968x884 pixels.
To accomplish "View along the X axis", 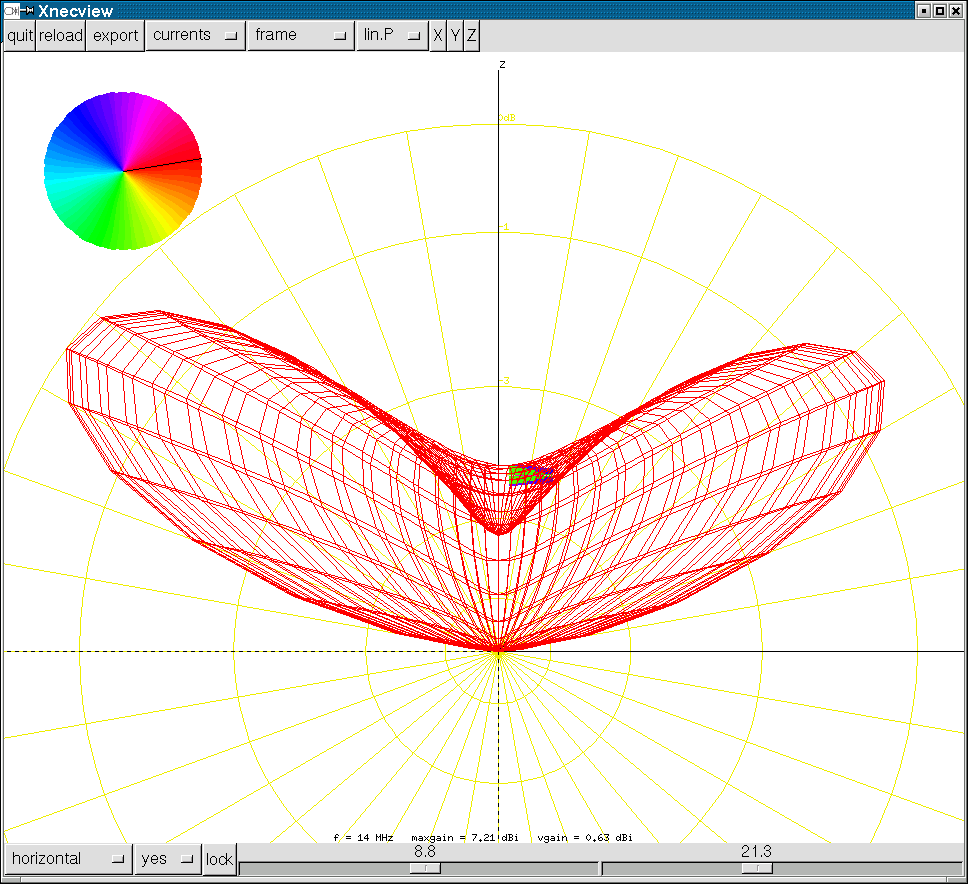I will click(x=438, y=35).
